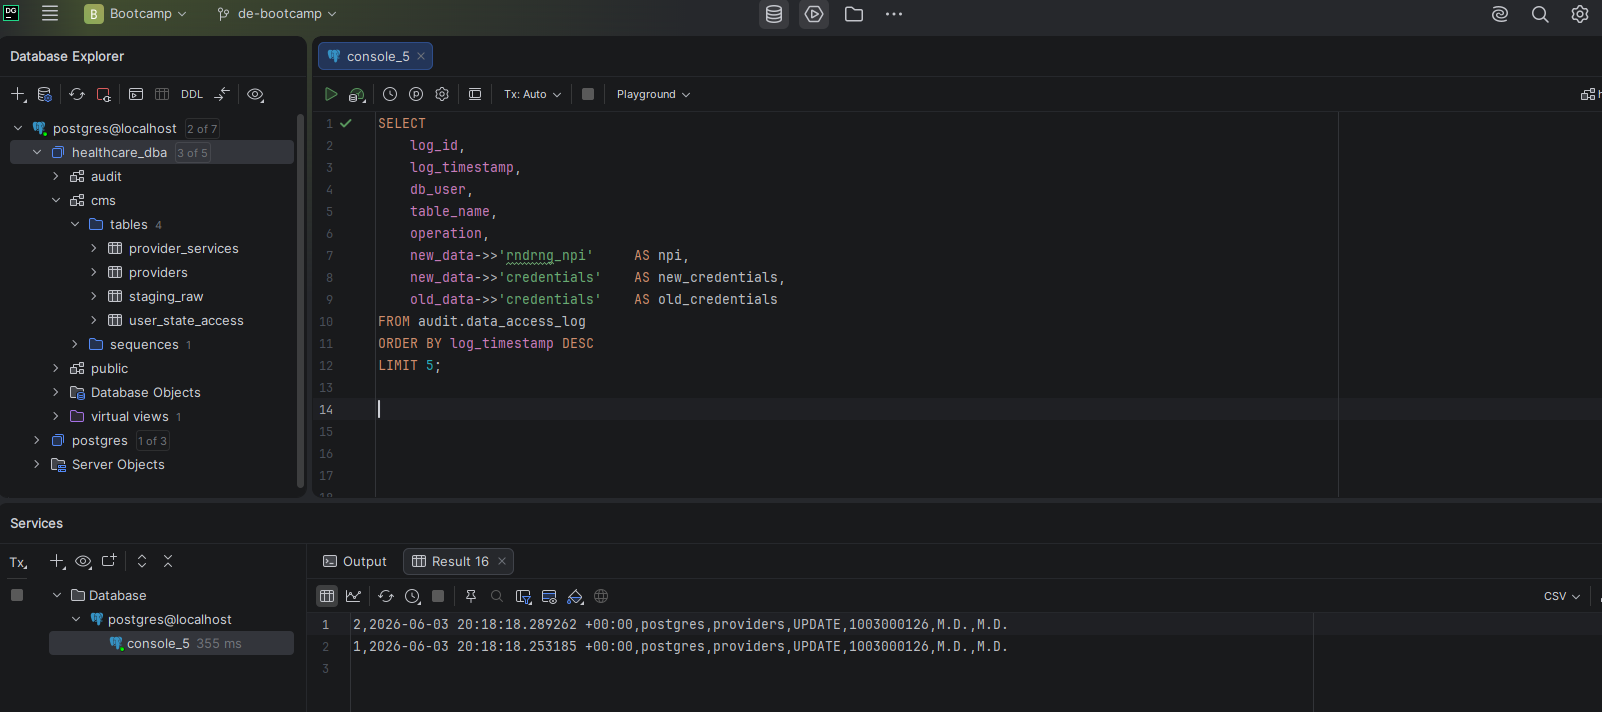Open the Services run icon in title bar

(814, 14)
